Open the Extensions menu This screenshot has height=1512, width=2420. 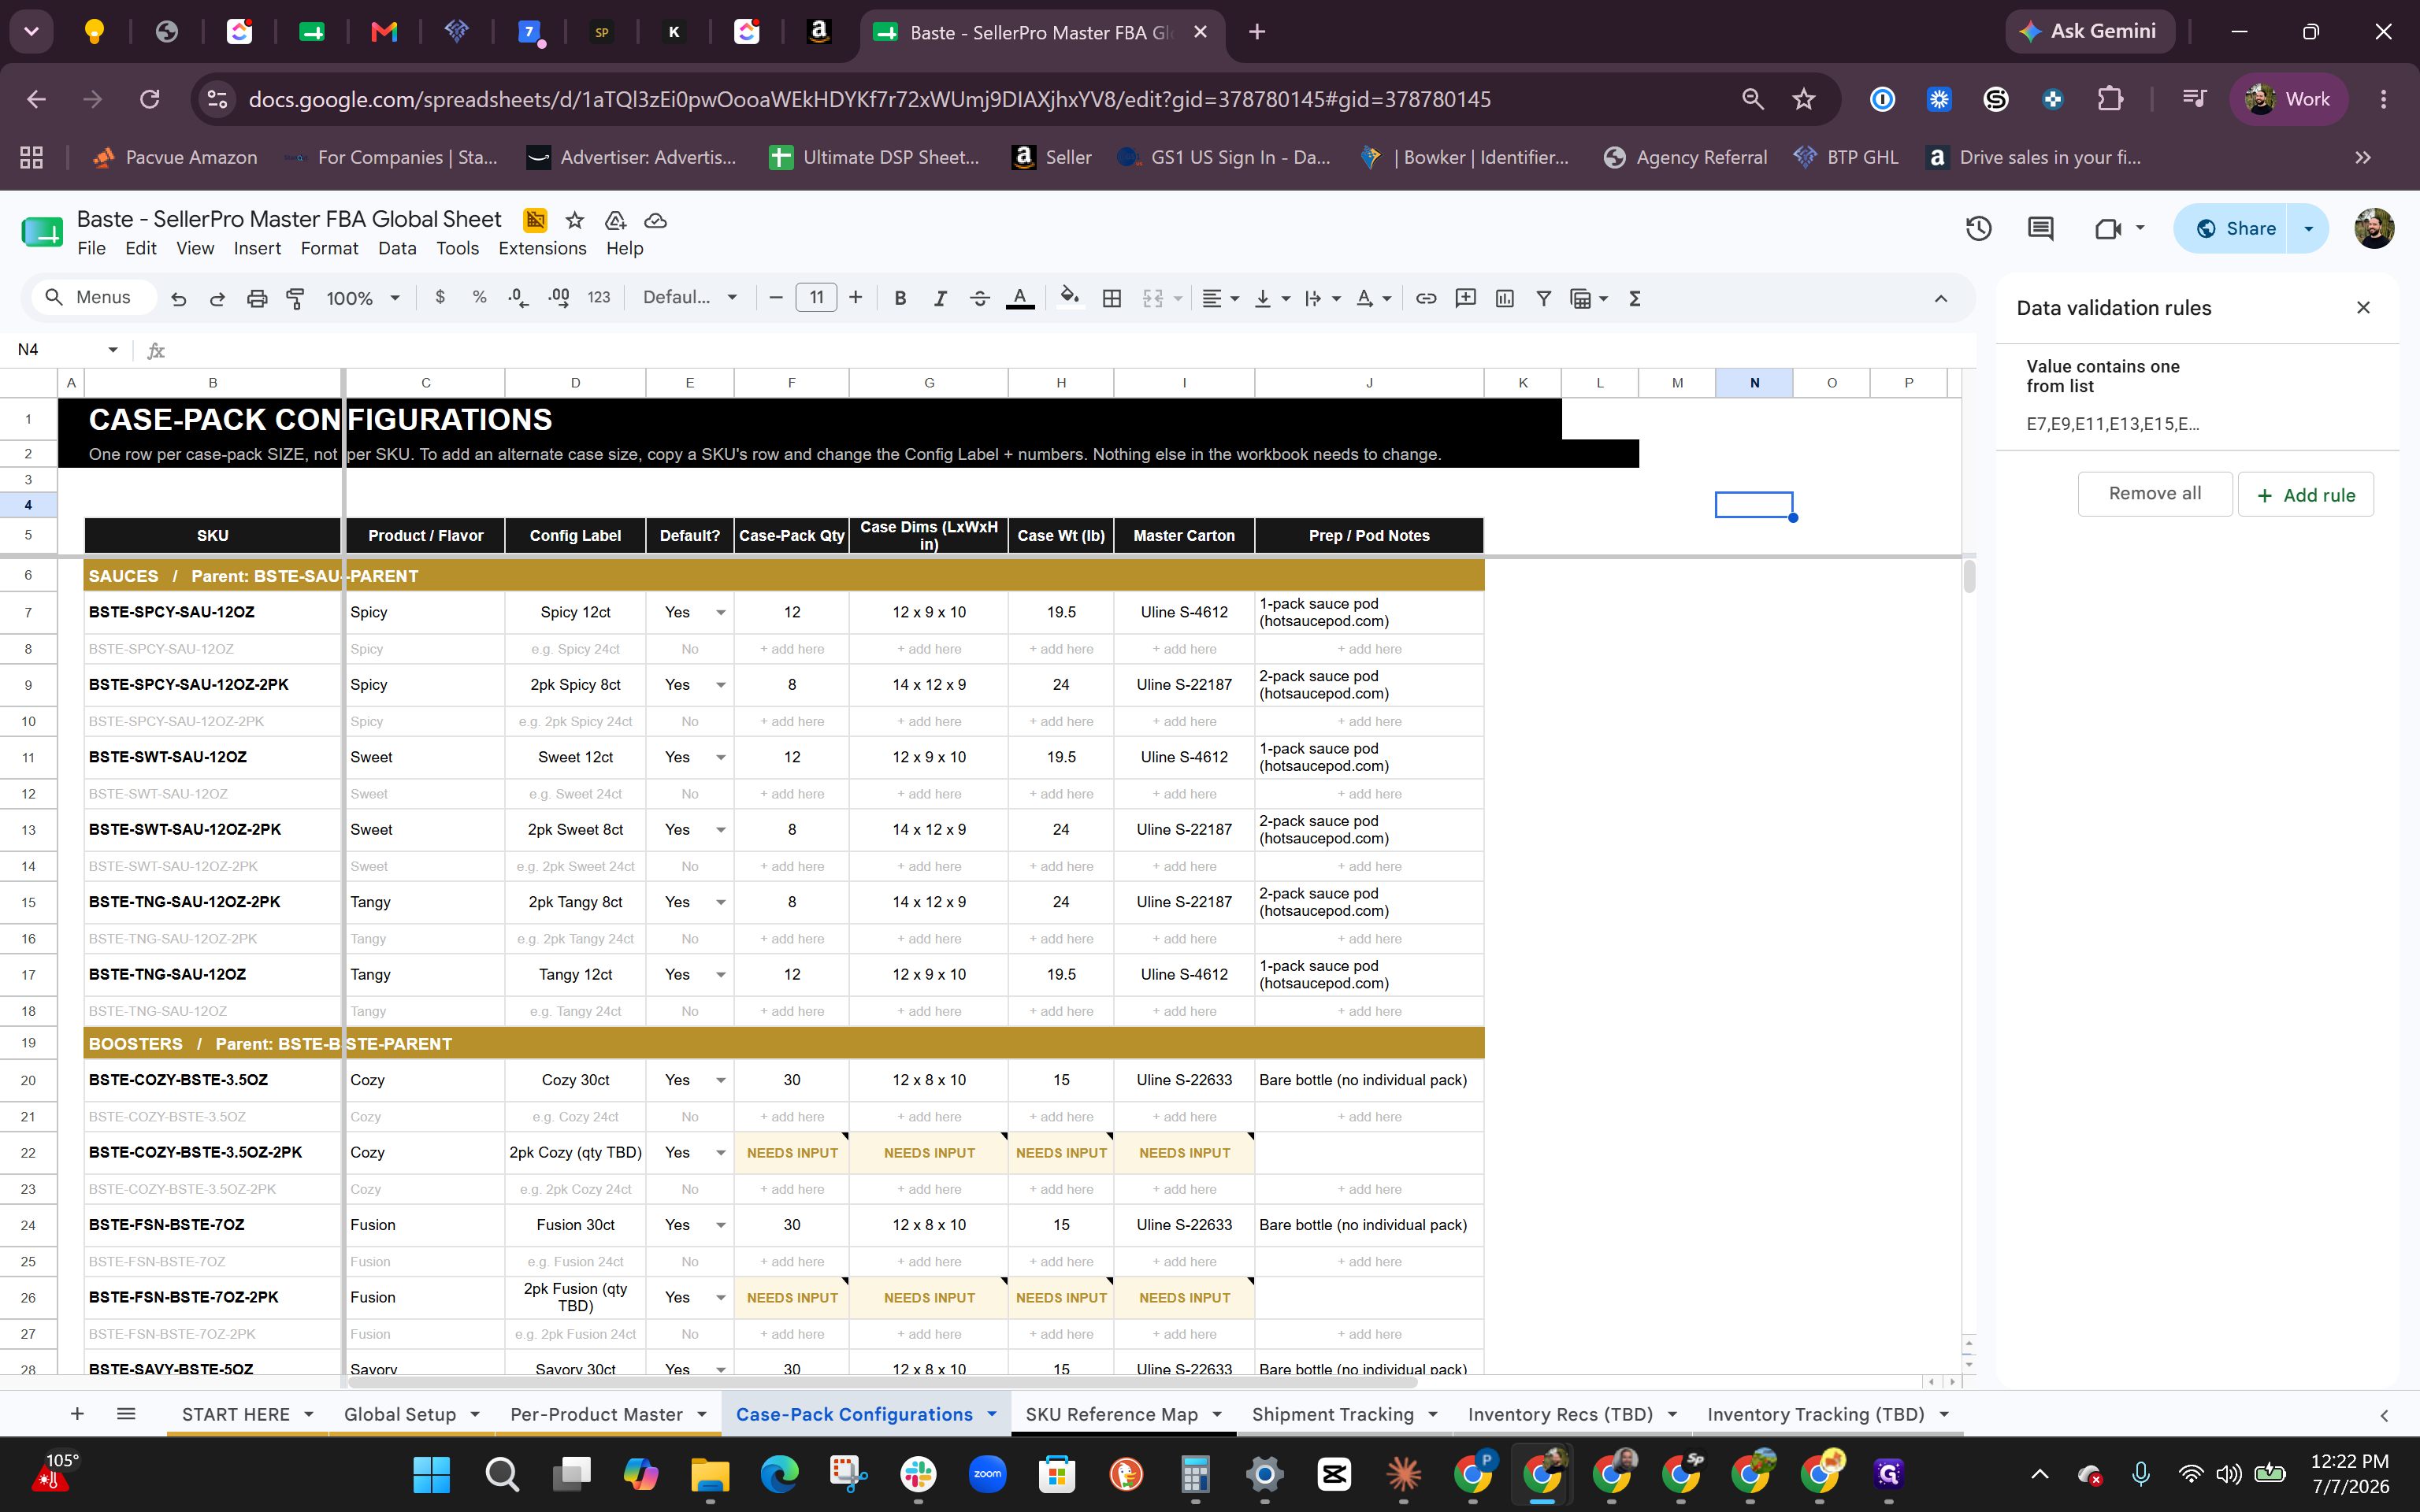(x=542, y=249)
